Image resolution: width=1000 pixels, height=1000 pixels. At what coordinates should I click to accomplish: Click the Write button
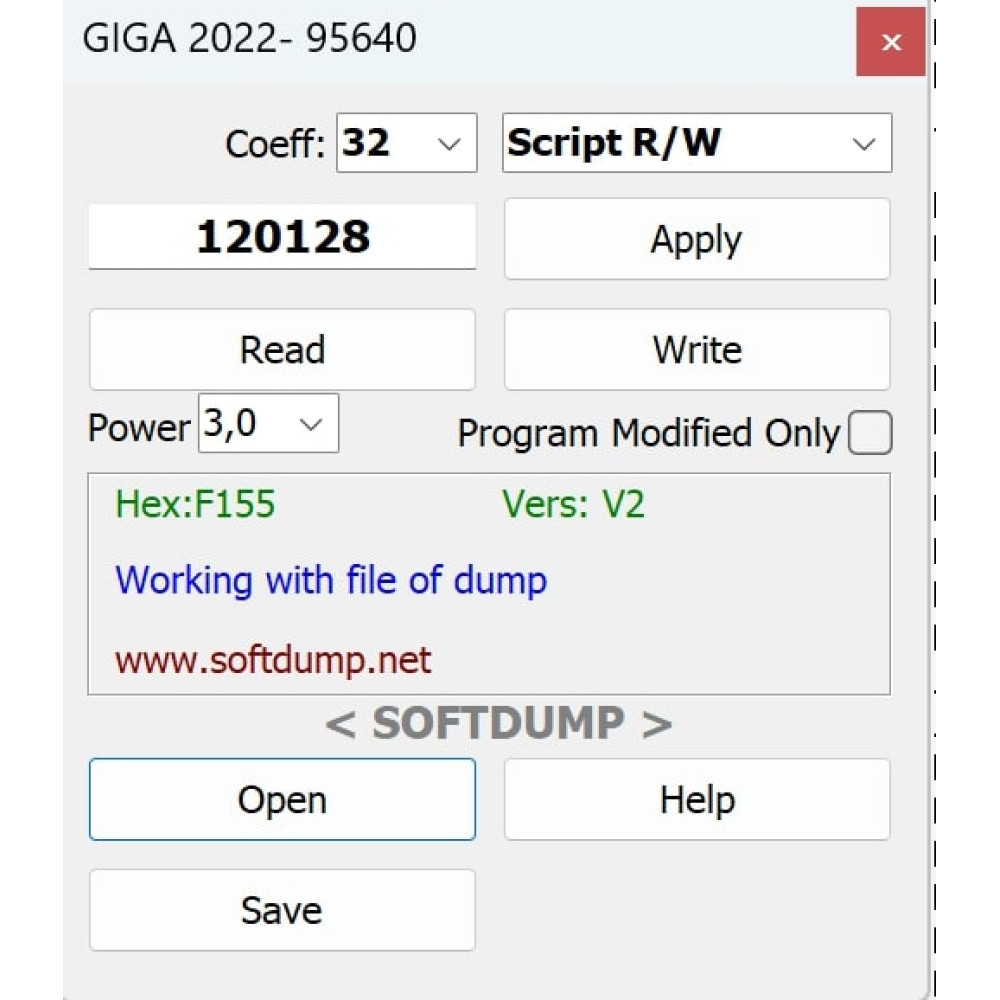(x=697, y=349)
